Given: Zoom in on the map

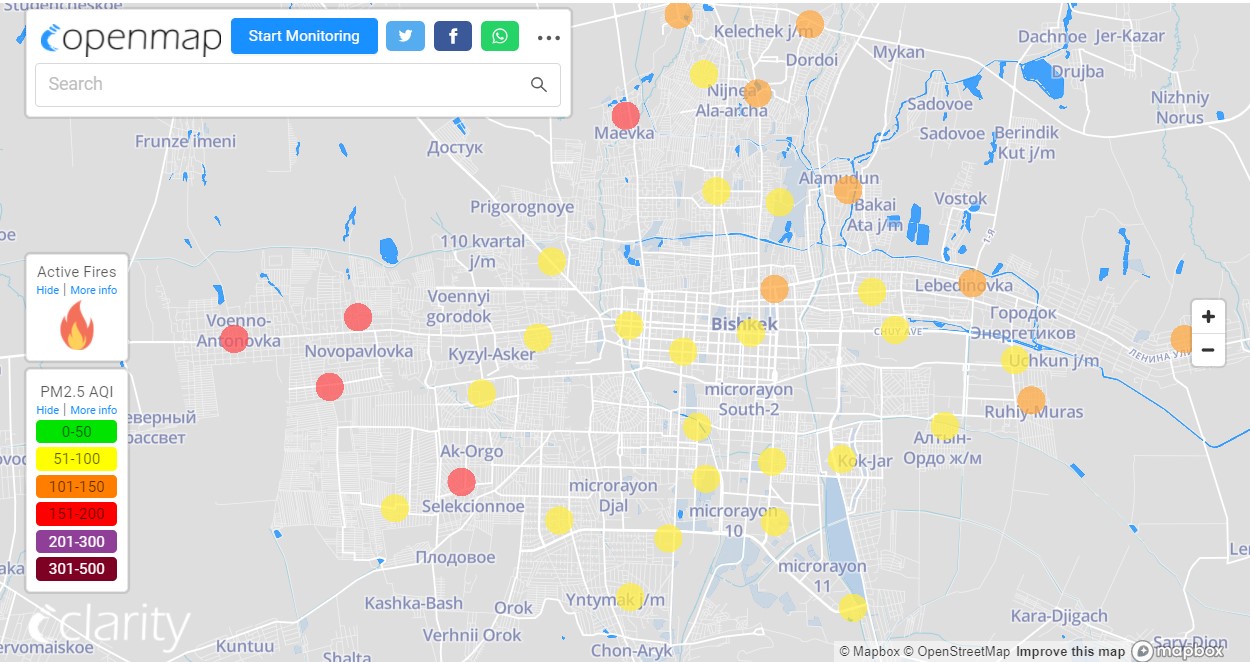Looking at the screenshot, I should tap(1208, 317).
